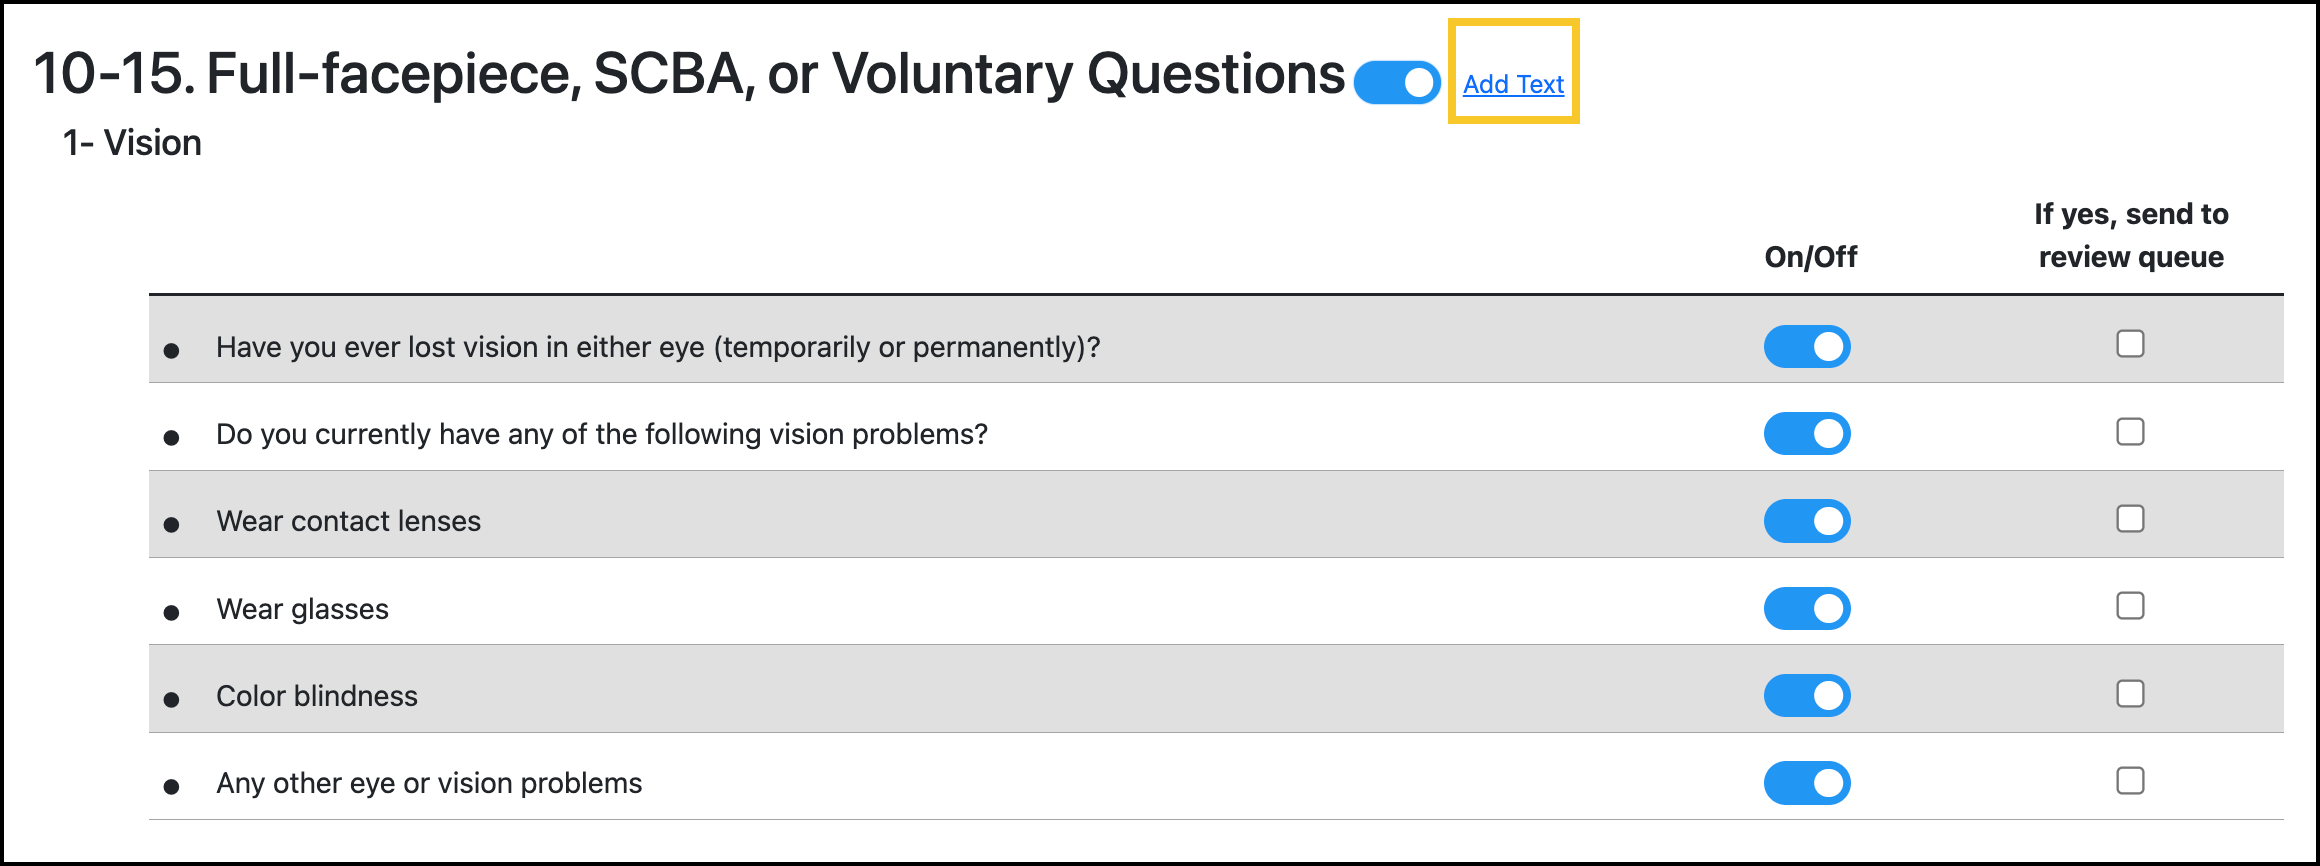
Task: Enable review queue for vision problems question
Action: pyautogui.click(x=2131, y=431)
